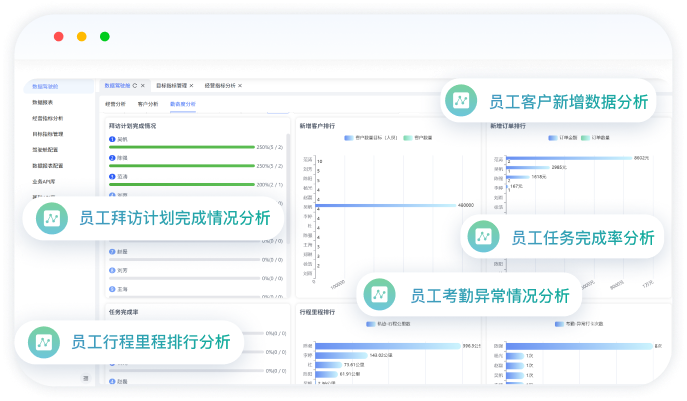Collapse the sidebar using bottom toggle icon
The image size is (687, 401).
click(x=85, y=377)
